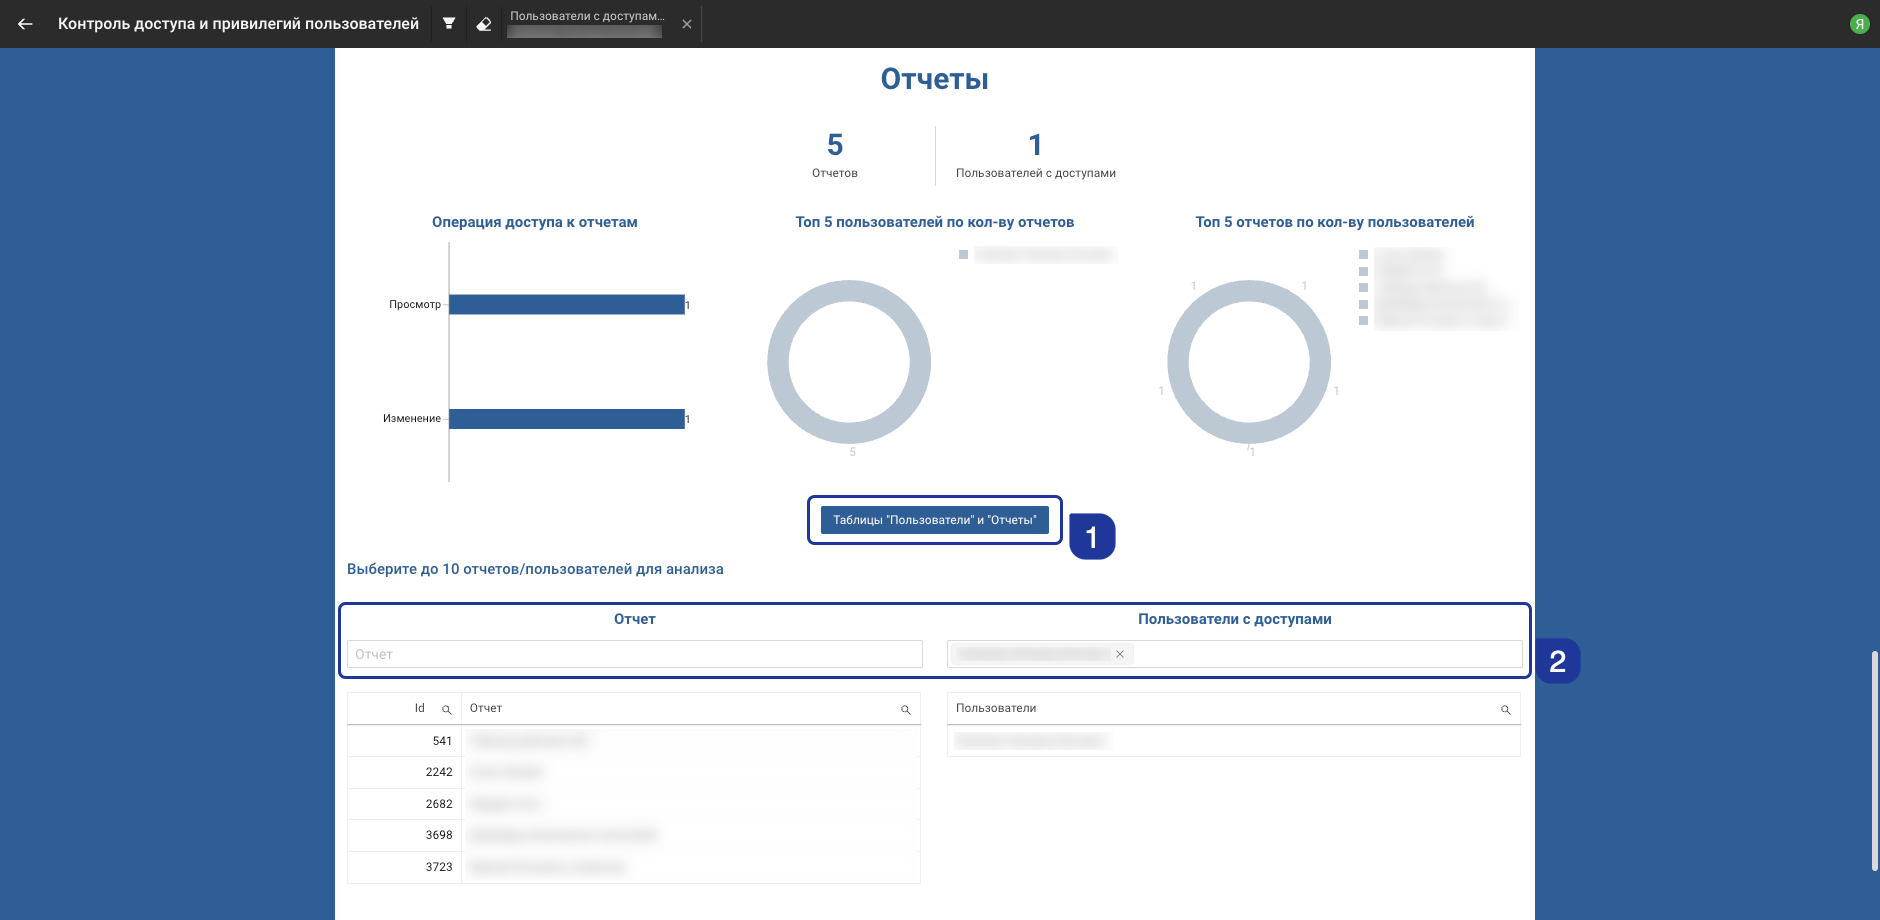Select the report row with Id 3723
Image resolution: width=1880 pixels, height=920 pixels.
[x=633, y=867]
